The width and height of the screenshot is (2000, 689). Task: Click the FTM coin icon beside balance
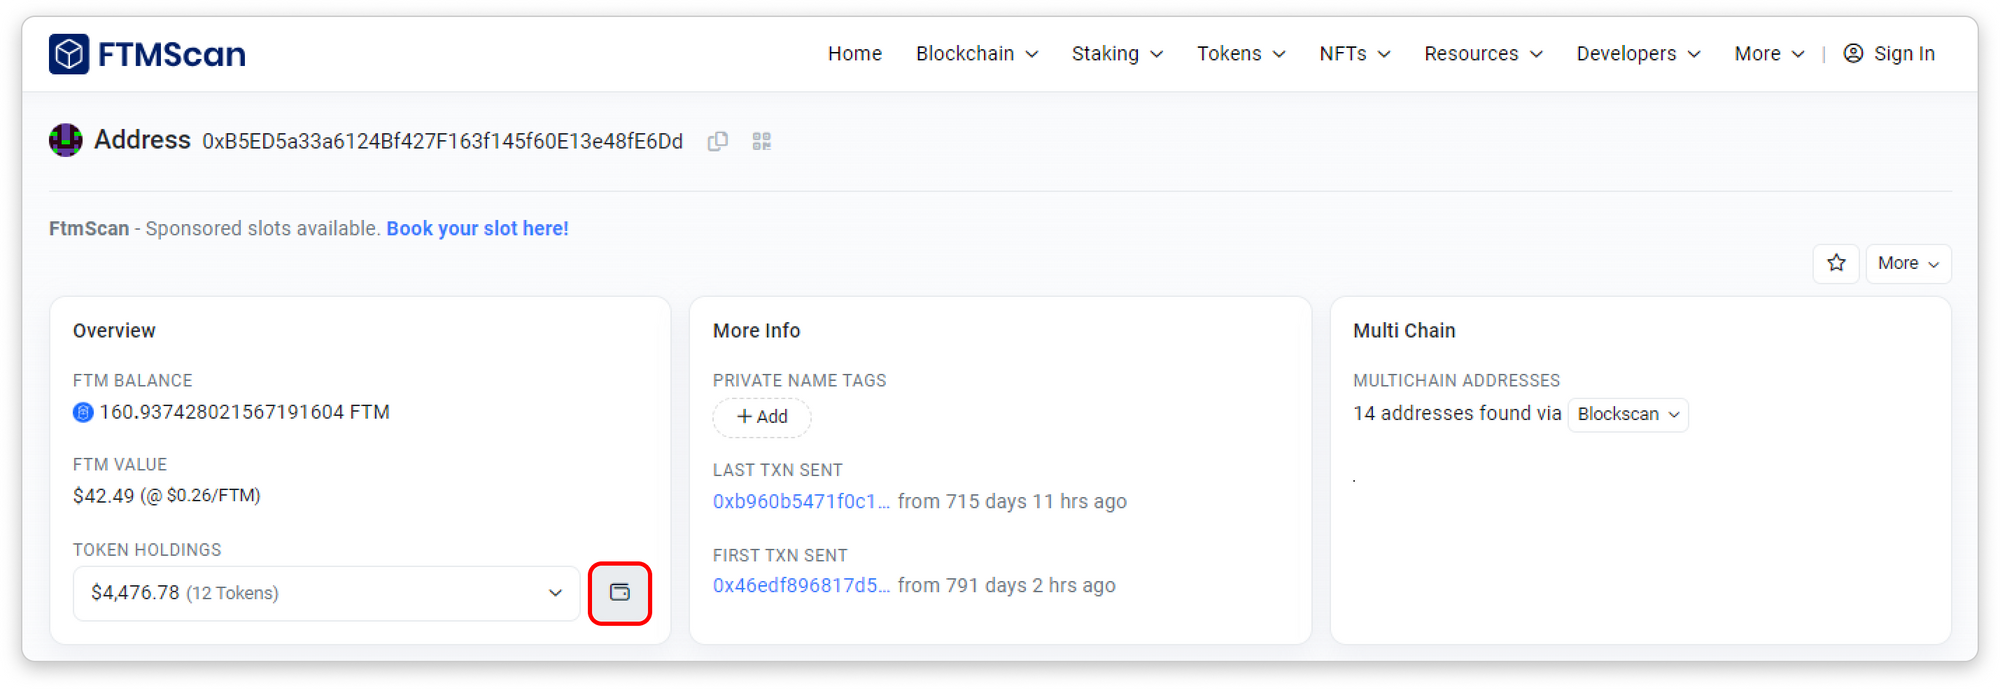point(83,412)
